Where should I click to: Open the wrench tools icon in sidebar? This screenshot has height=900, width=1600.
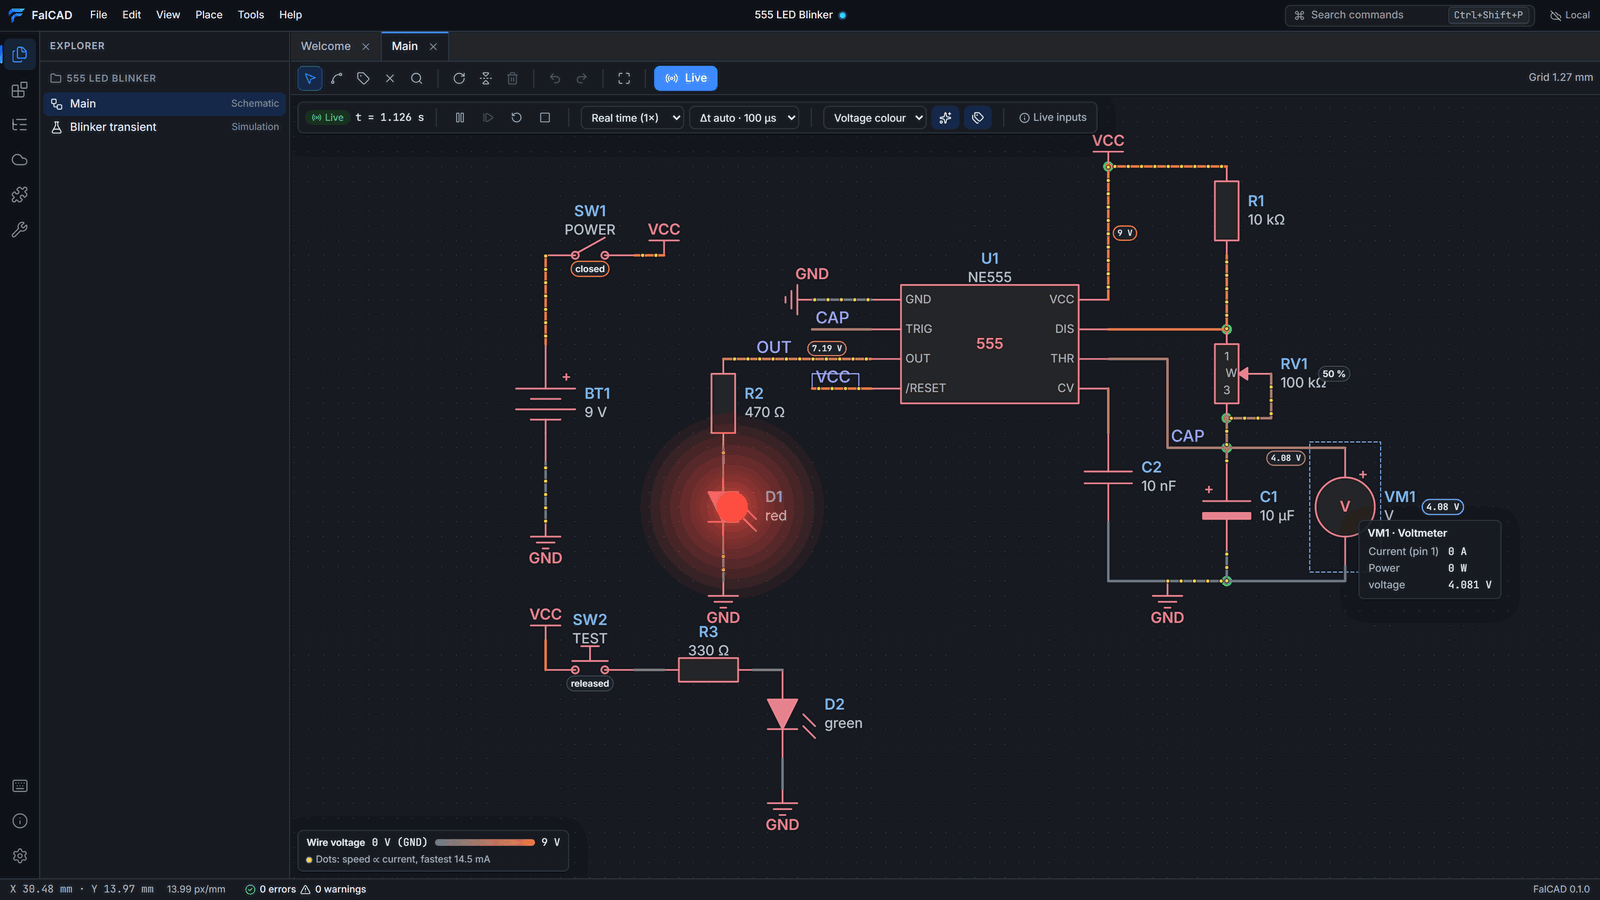click(19, 230)
